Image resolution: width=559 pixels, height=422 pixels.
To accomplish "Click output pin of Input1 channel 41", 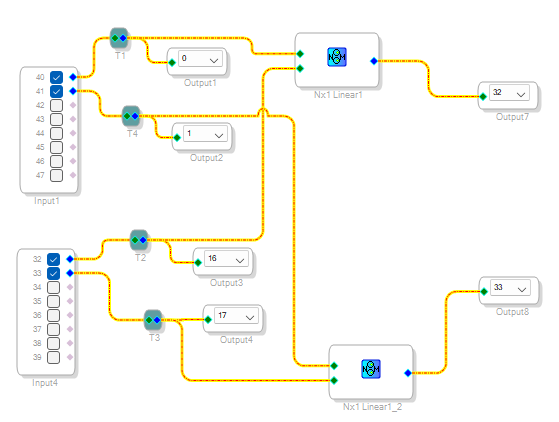I will 73,91.
